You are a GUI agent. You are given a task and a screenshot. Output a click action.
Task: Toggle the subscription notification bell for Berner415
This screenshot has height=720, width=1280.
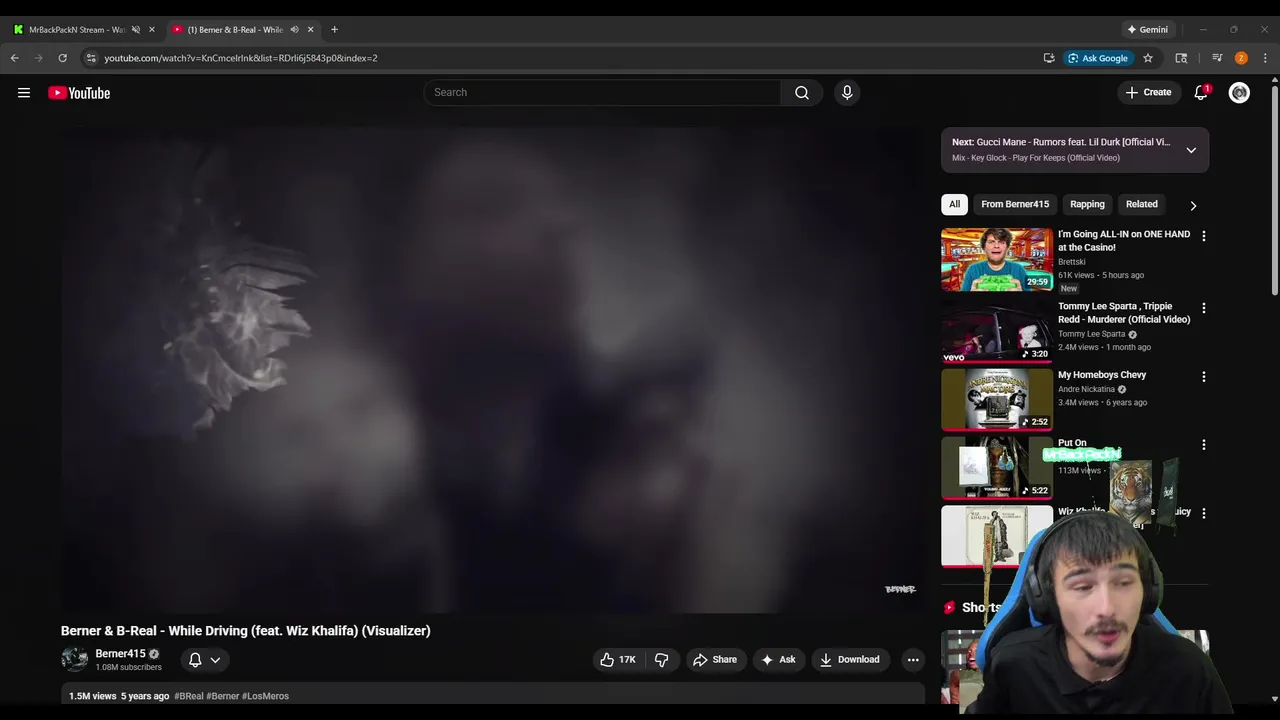pyautogui.click(x=195, y=660)
